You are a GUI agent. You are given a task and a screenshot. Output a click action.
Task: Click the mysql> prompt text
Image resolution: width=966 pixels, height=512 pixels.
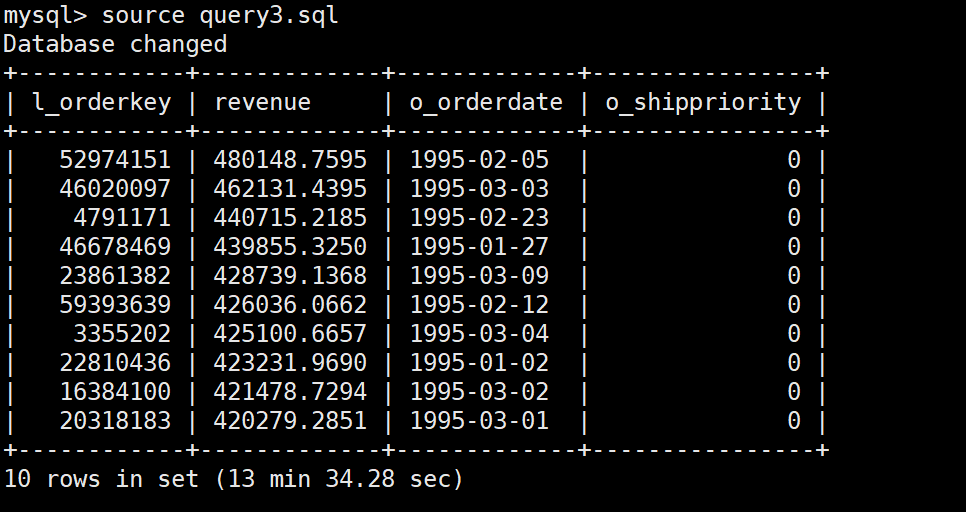pos(43,15)
